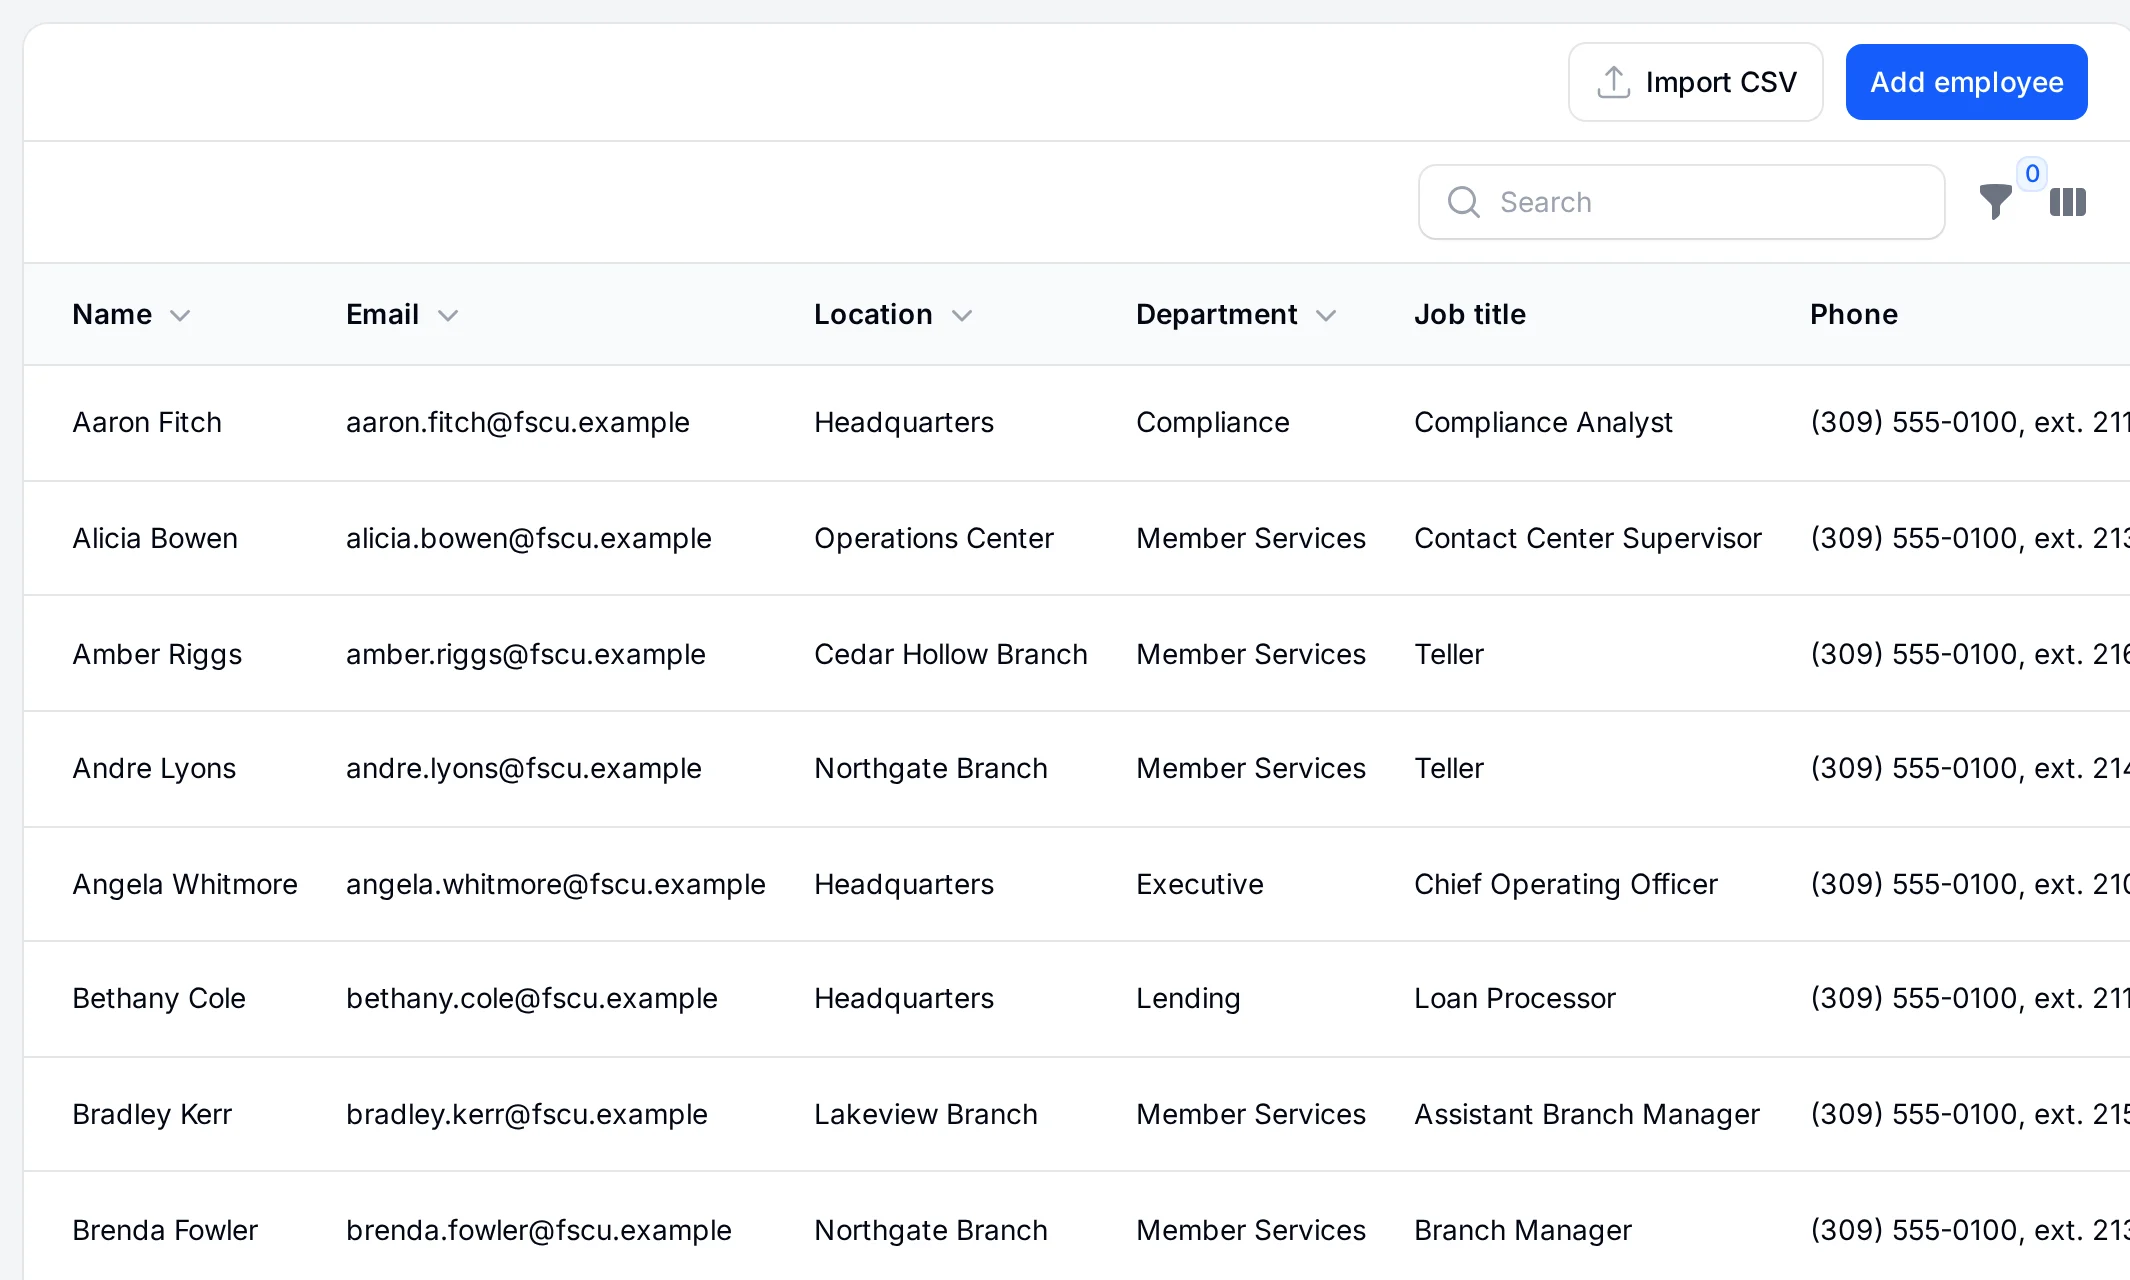This screenshot has height=1280, width=2130.
Task: Click the Compliance department cell
Action: 1213,422
